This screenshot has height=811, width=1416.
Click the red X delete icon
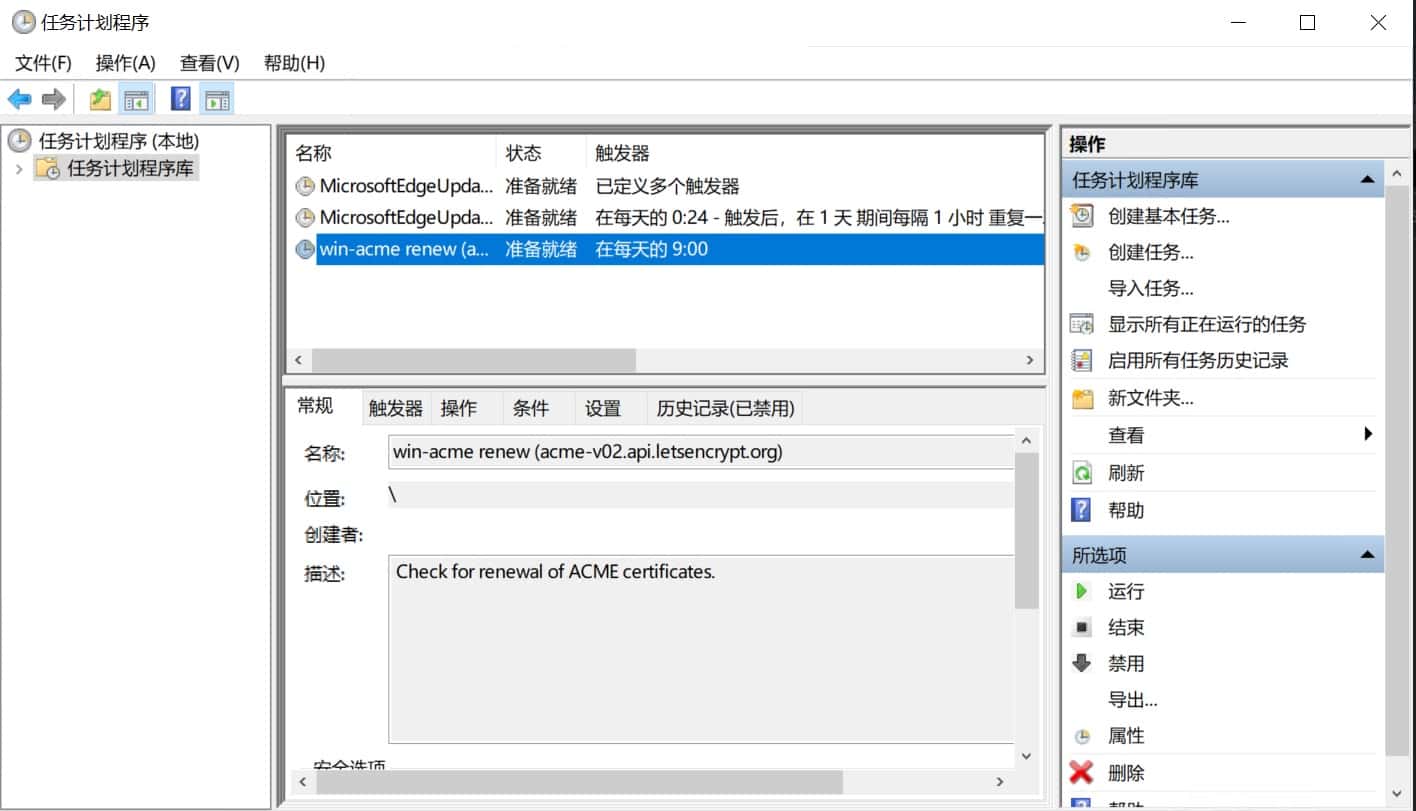[1081, 772]
